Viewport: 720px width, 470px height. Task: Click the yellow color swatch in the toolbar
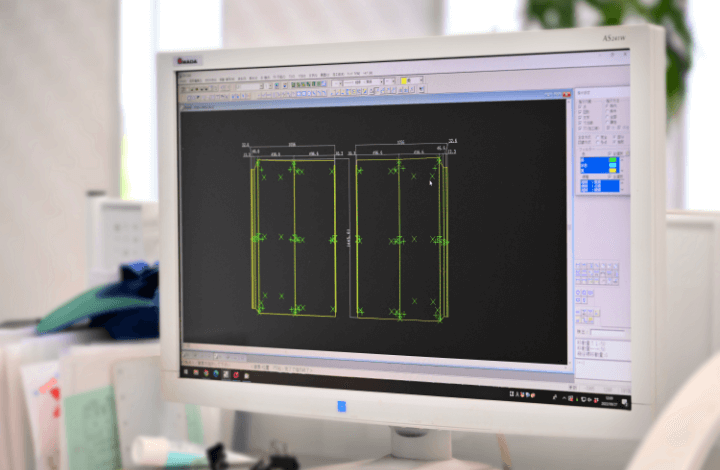(x=404, y=80)
